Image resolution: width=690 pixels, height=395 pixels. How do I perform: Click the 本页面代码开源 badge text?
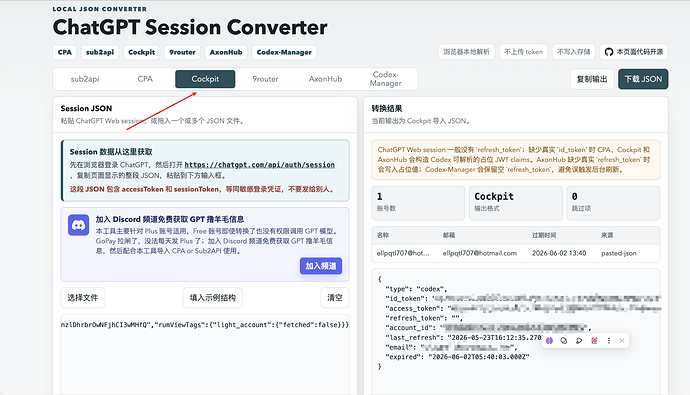click(639, 52)
